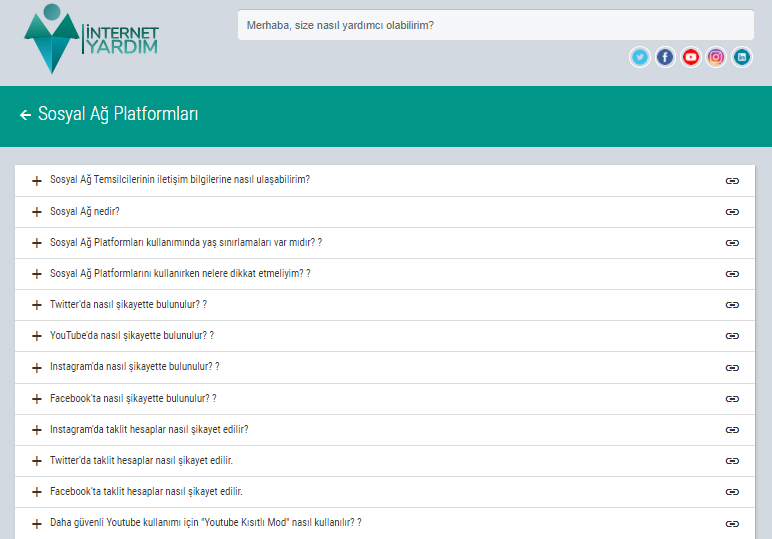The image size is (772, 539).
Task: Open question 'Twitter'da nasıl şikayette bulunulur?'
Action: pyautogui.click(x=128, y=305)
